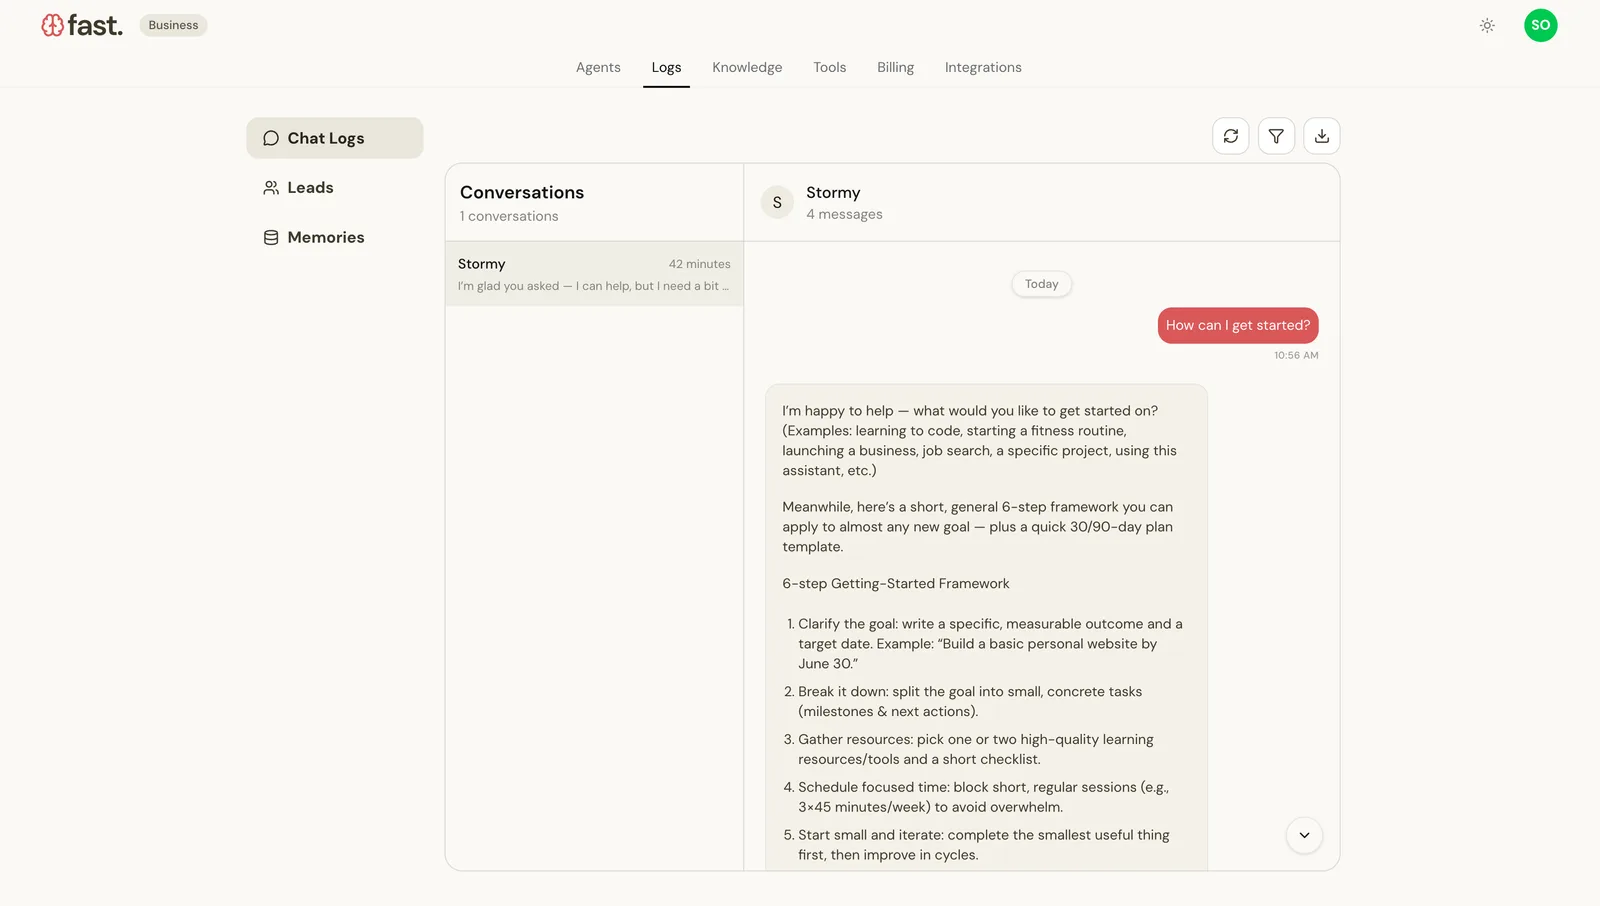This screenshot has width=1600, height=906.
Task: Switch to the Knowledge tab
Action: pyautogui.click(x=747, y=67)
